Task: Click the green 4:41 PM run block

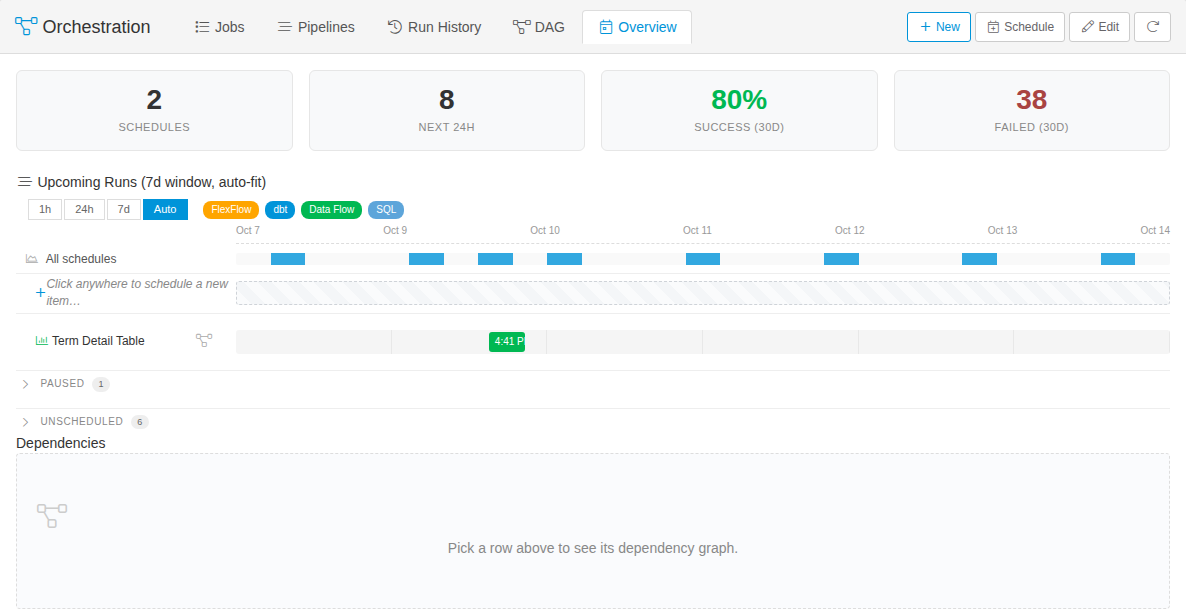Action: point(507,341)
